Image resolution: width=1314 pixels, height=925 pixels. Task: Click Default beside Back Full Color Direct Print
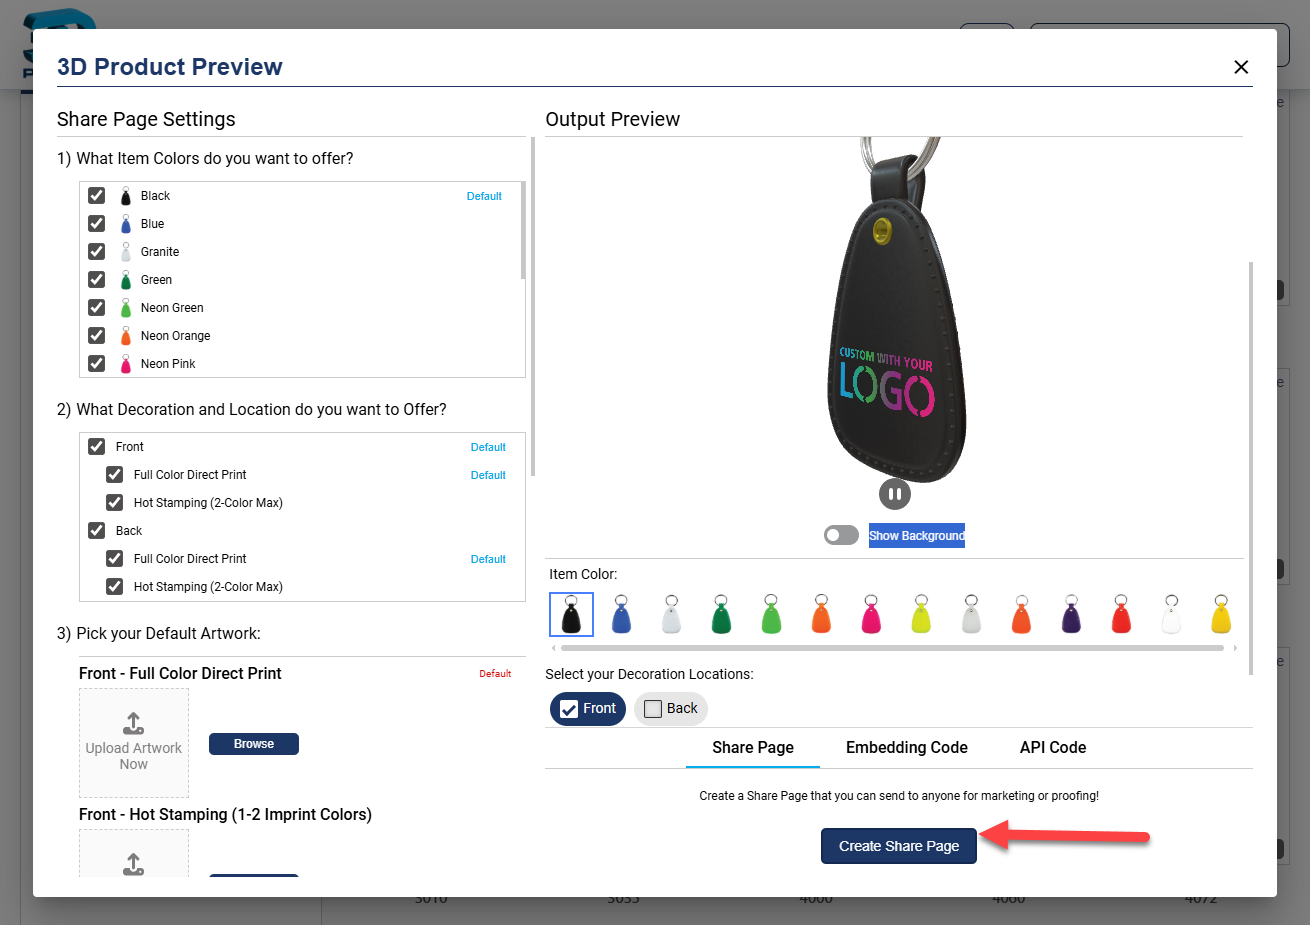pos(488,559)
